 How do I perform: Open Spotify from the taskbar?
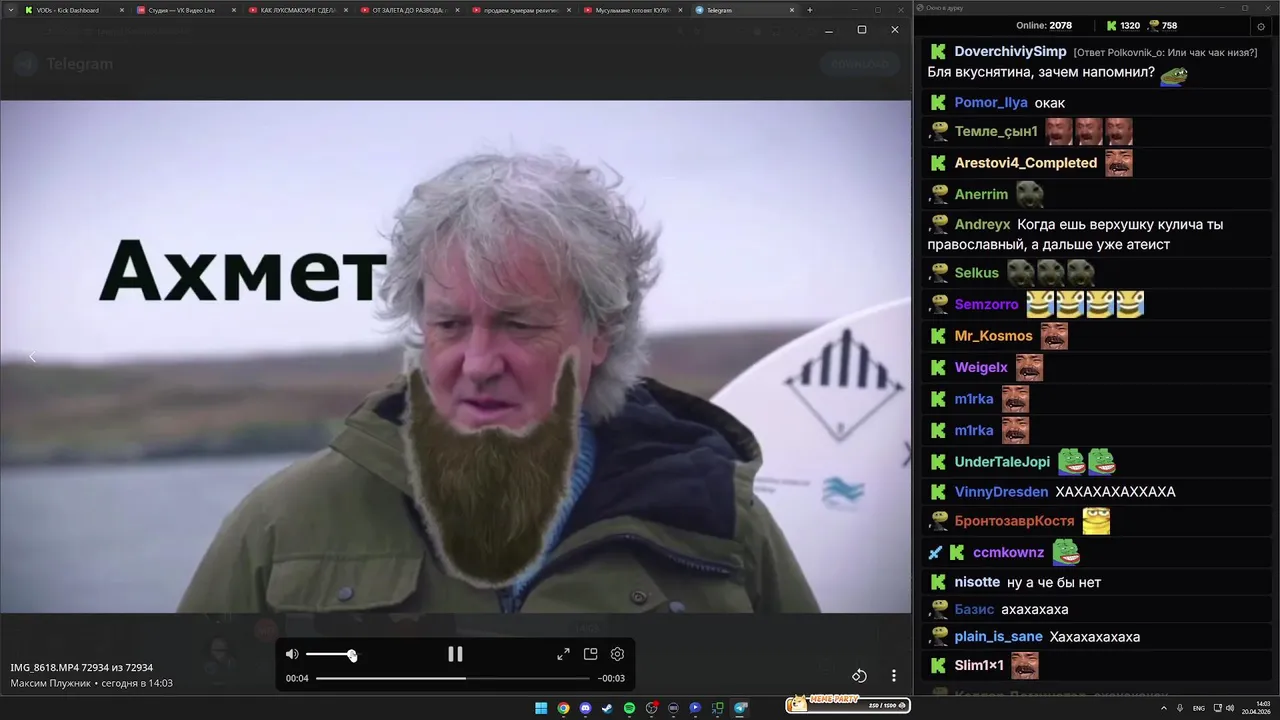pos(629,708)
